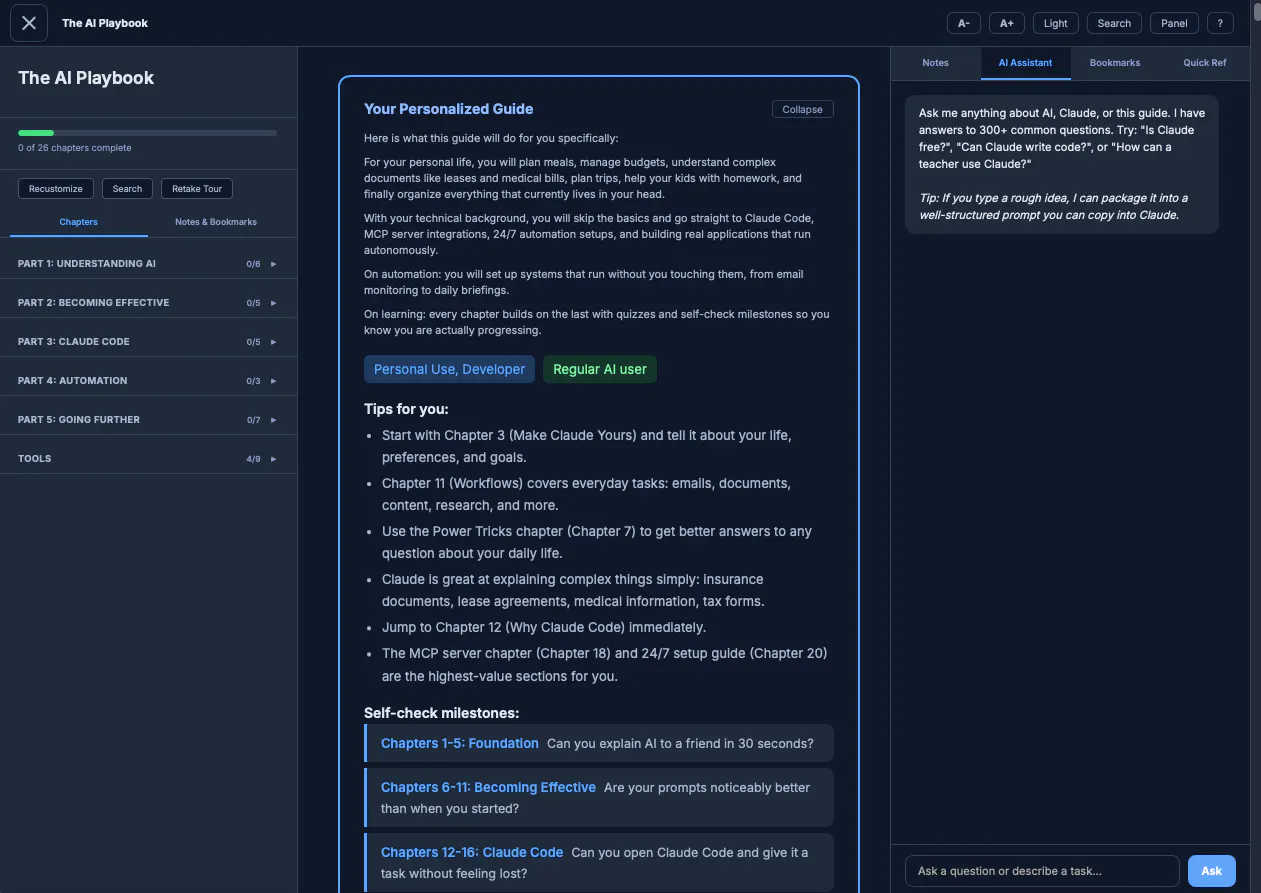The width and height of the screenshot is (1261, 893).
Task: Click the 0 of 26 chapters complete text
Action: coord(75,148)
